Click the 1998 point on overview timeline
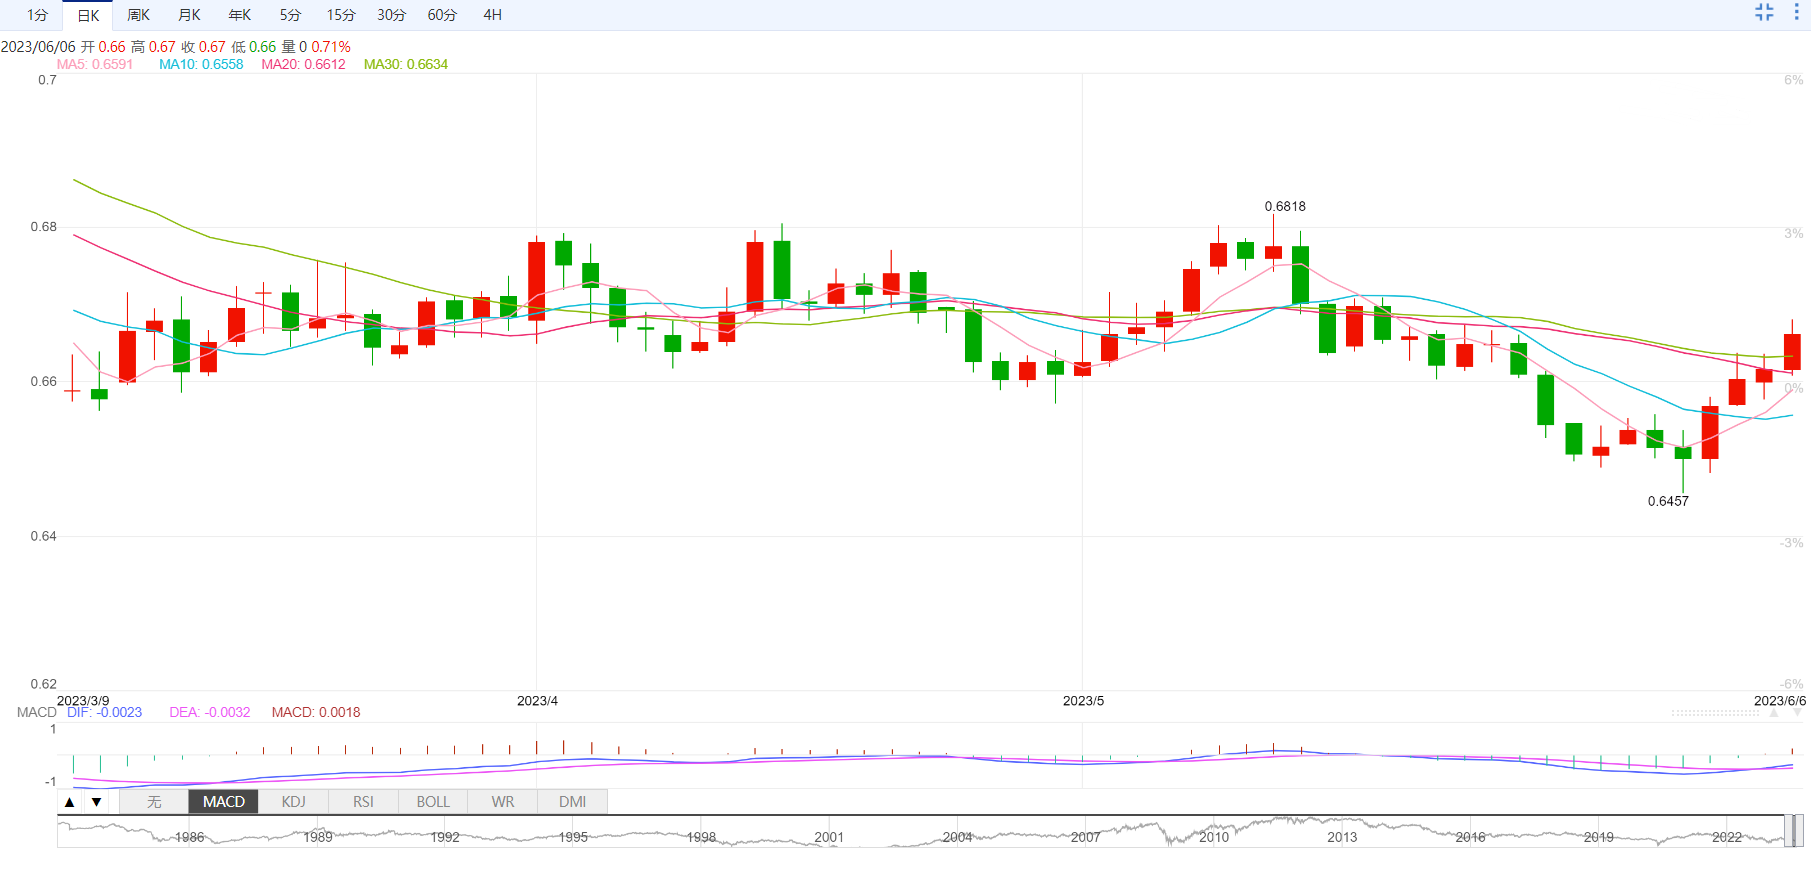This screenshot has height=883, width=1811. point(701,837)
